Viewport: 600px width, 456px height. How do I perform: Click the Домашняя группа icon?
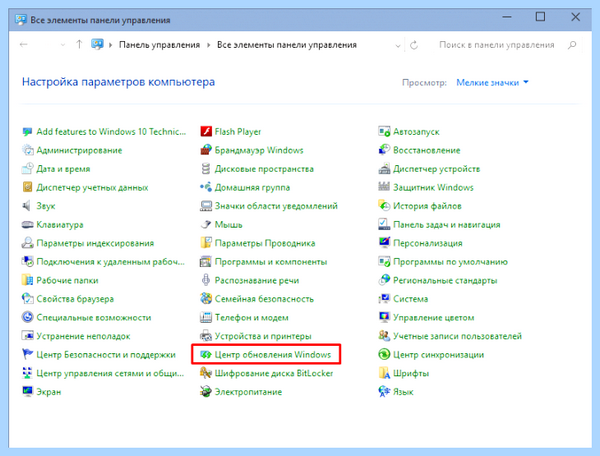[x=206, y=187]
